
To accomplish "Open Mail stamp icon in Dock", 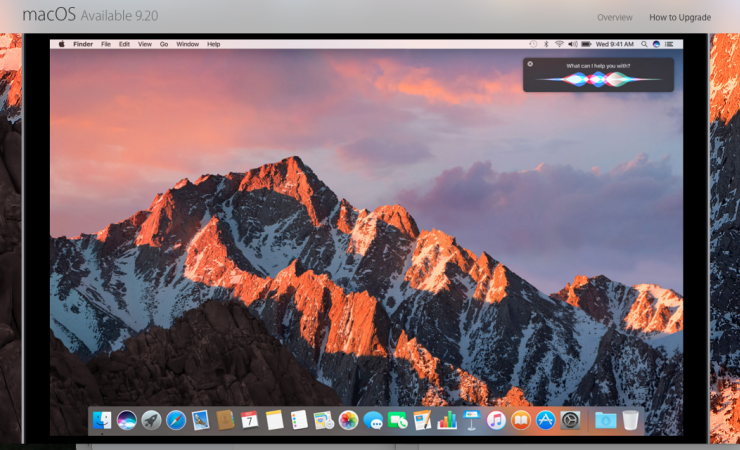I will 201,420.
